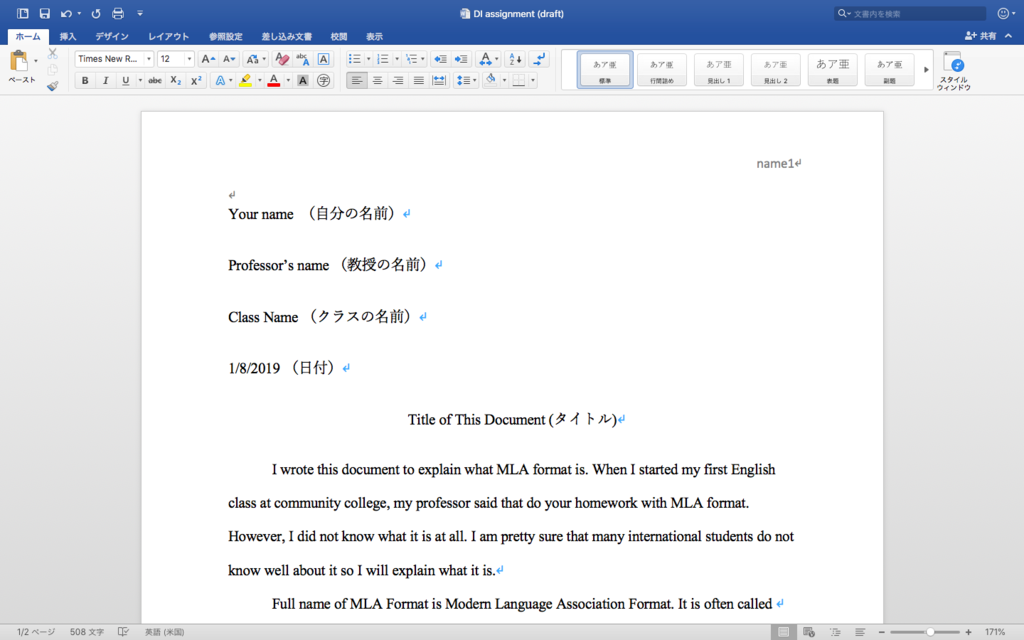Toggle strikethrough formatting

(155, 80)
